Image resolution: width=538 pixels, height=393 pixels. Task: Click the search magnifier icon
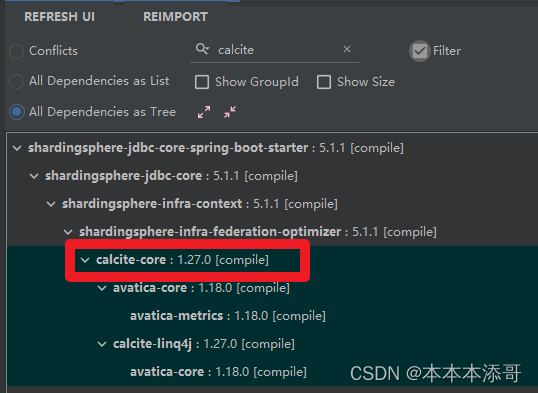202,49
